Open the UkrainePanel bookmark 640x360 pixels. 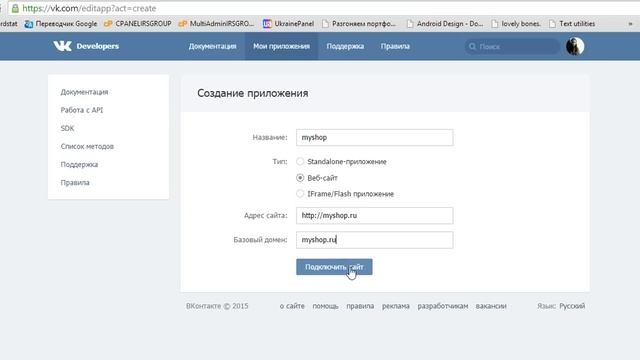pyautogui.click(x=289, y=24)
